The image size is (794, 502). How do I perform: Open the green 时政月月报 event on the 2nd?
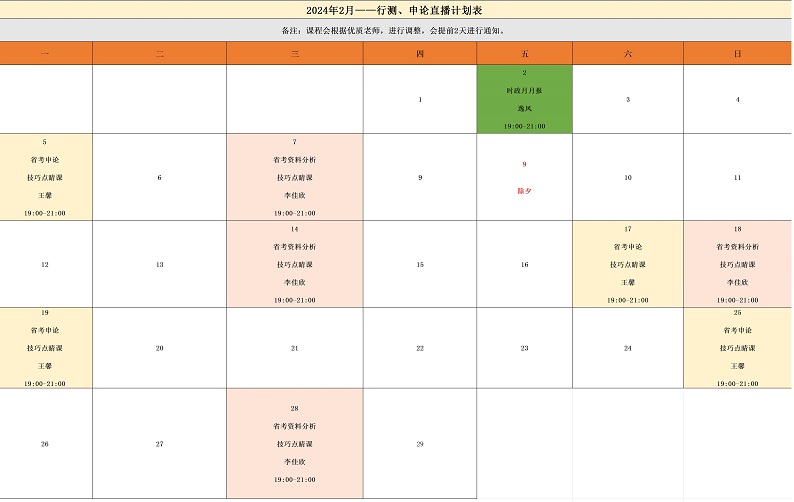point(525,99)
